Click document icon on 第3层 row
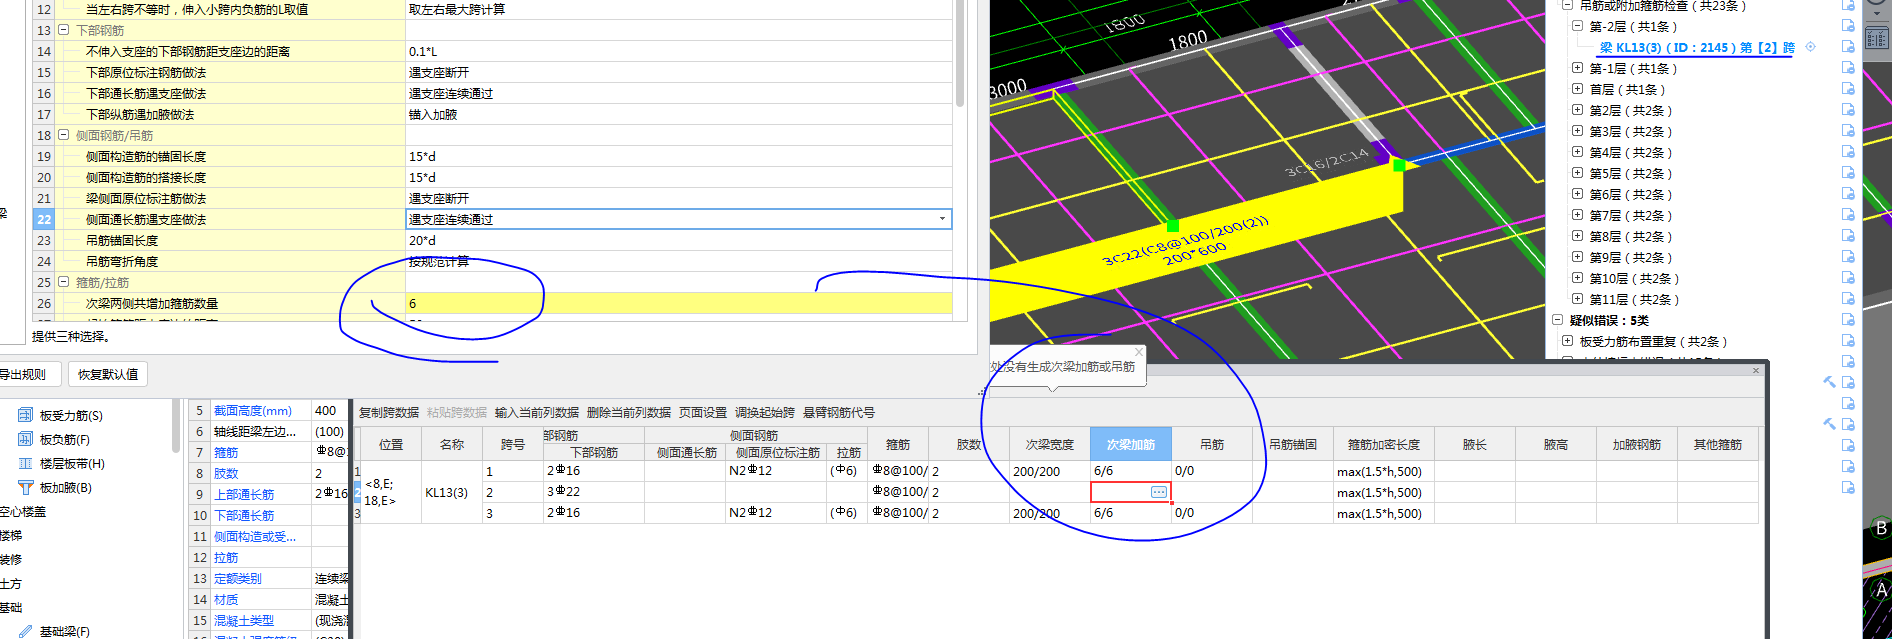 click(x=1848, y=131)
